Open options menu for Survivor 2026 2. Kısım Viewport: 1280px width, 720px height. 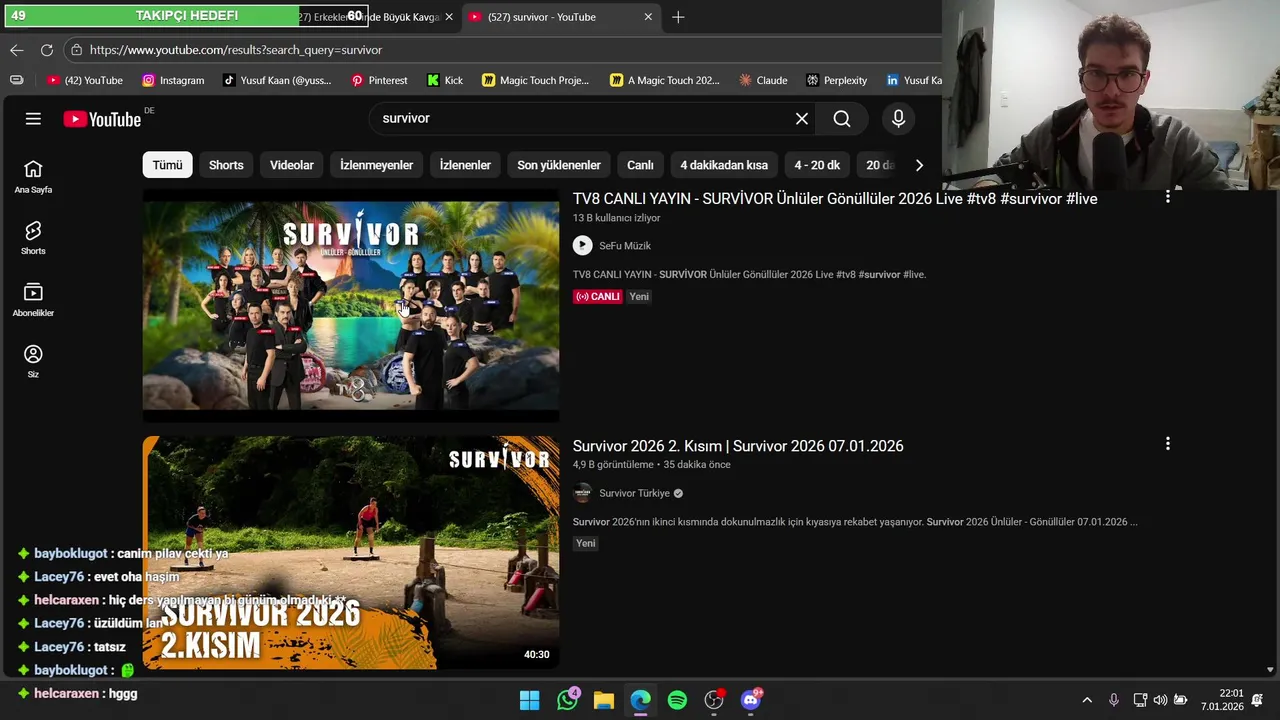tap(1167, 444)
